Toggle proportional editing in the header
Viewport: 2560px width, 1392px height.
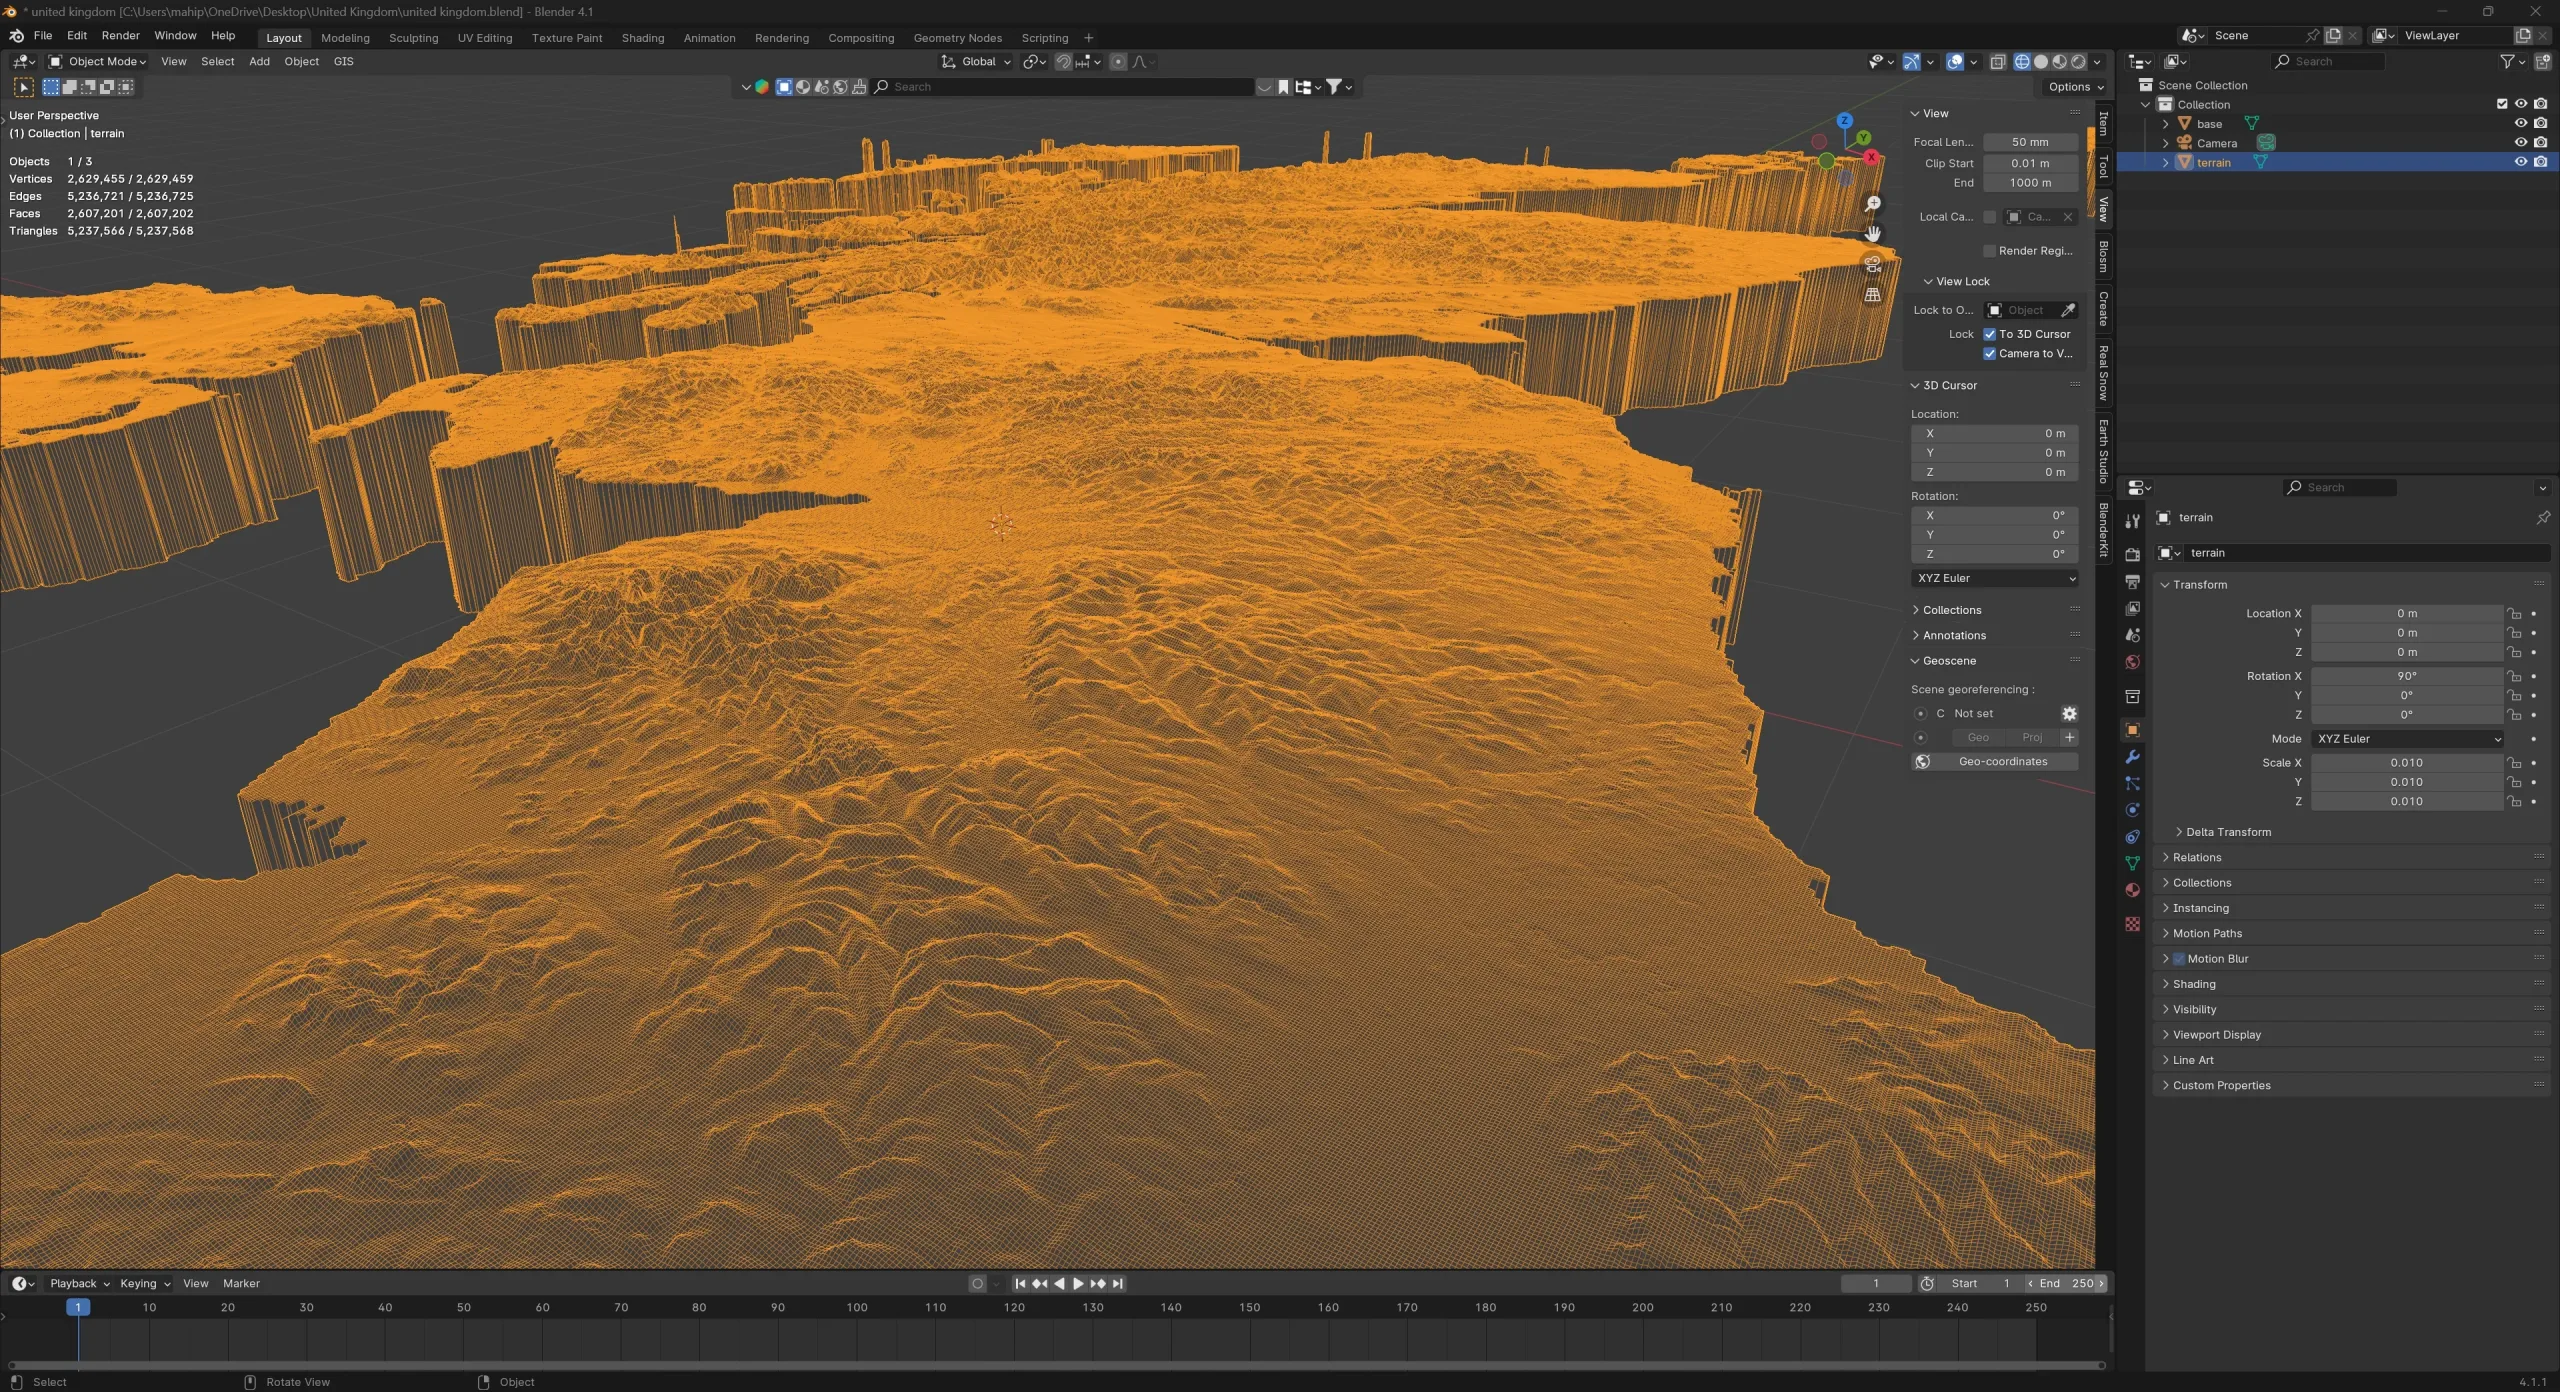[1119, 61]
